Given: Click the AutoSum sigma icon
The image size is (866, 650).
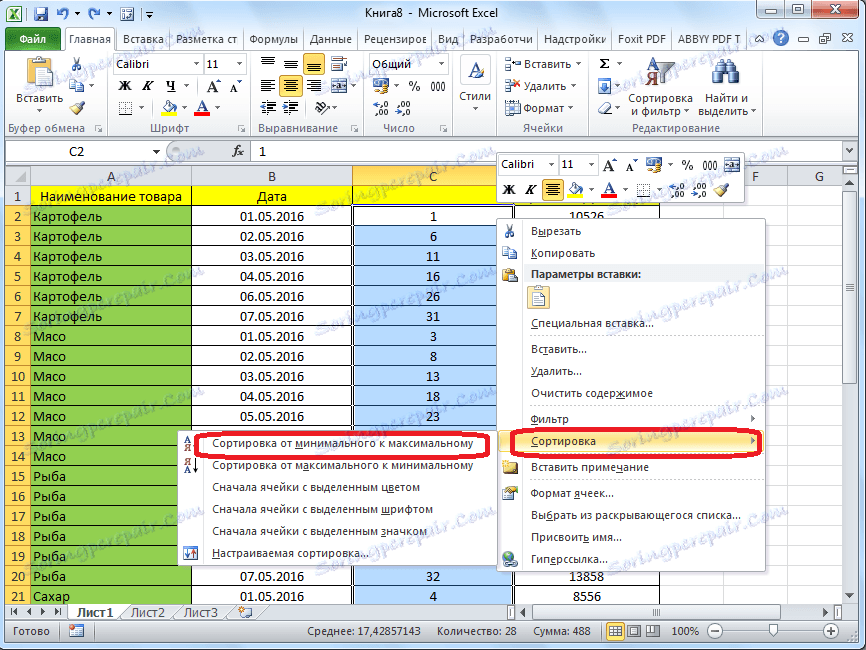Looking at the screenshot, I should [605, 63].
